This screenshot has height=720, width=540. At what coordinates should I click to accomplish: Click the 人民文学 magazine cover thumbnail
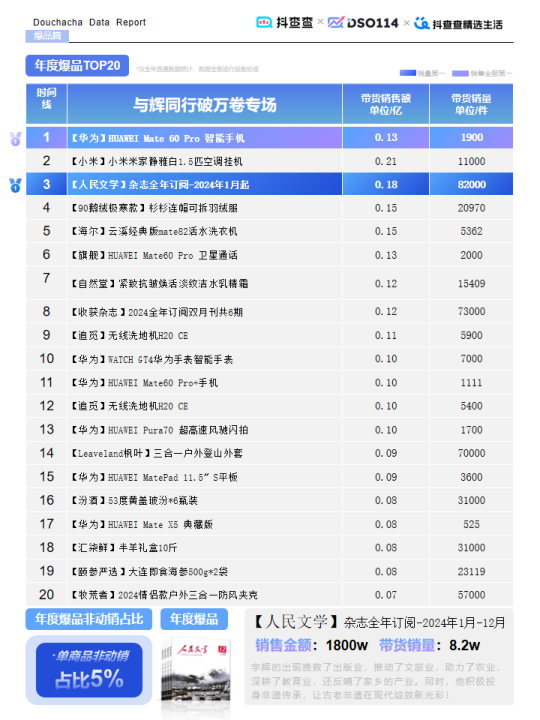pos(196,671)
